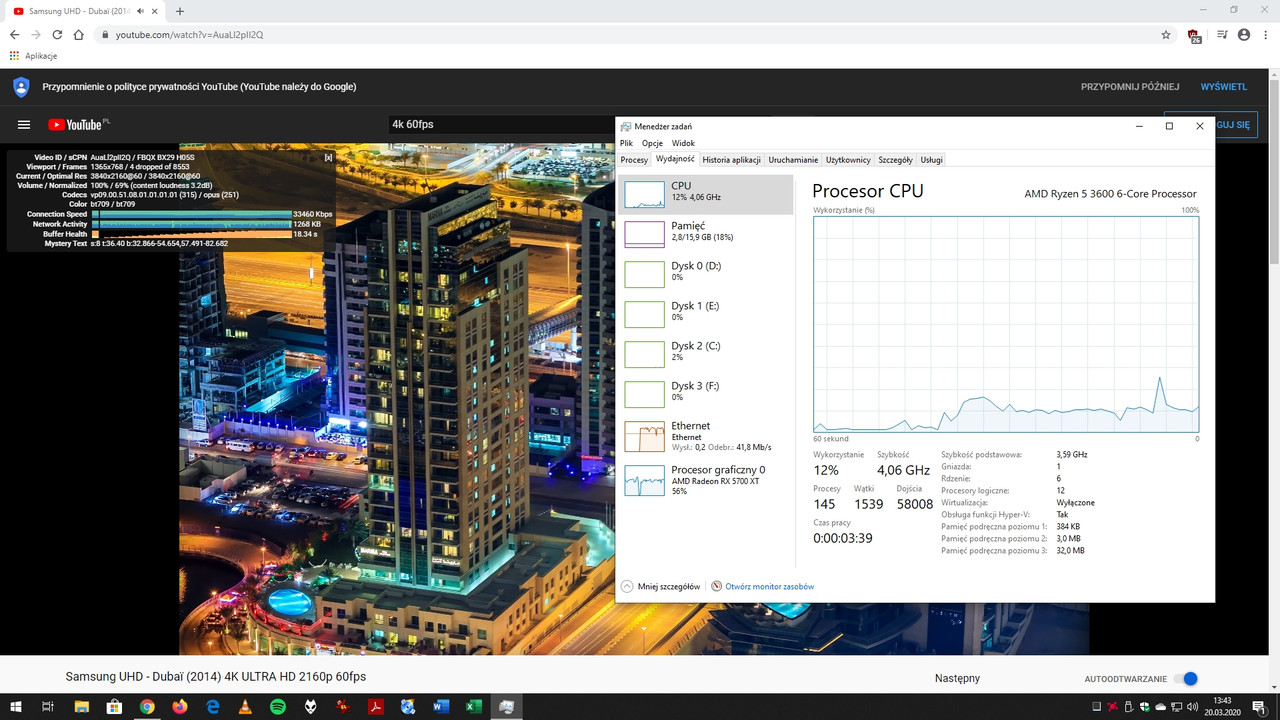The height and width of the screenshot is (720, 1280).
Task: Switch to the Usługi tab
Action: 931,160
